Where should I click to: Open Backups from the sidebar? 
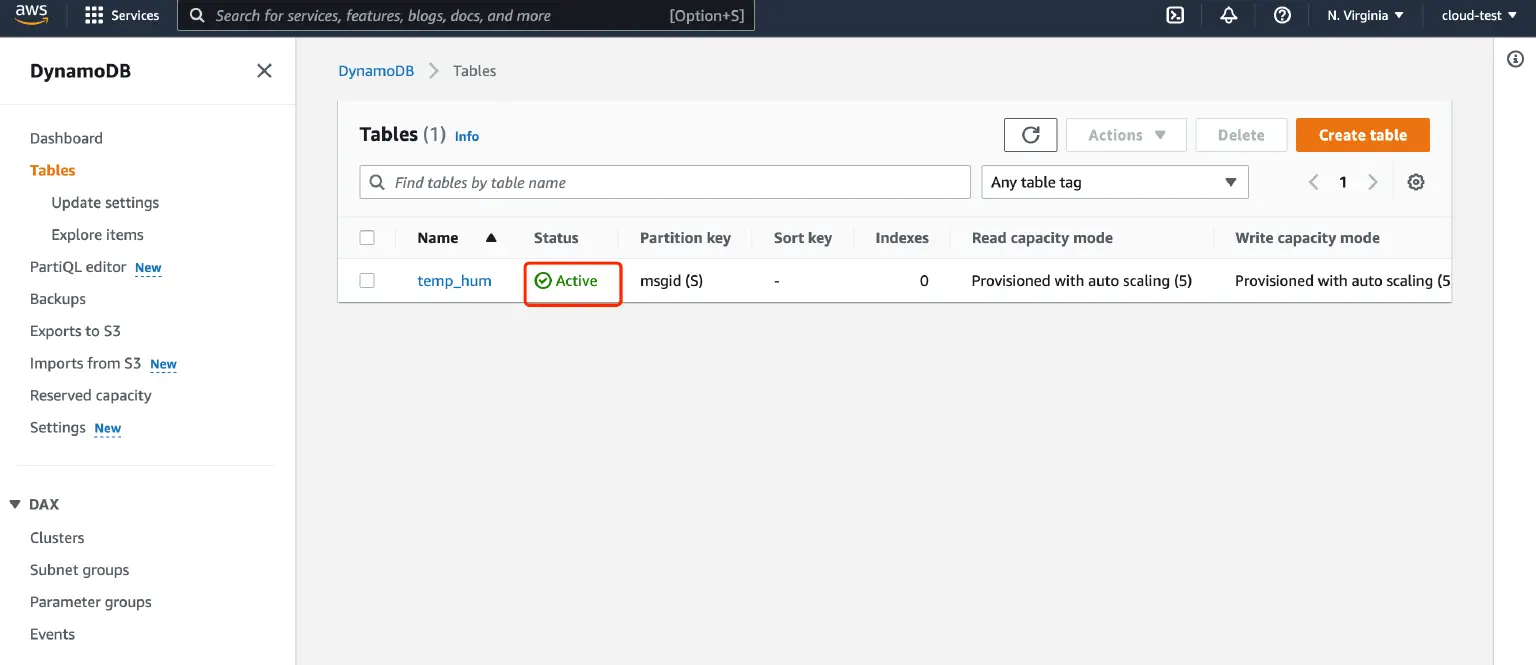pyautogui.click(x=58, y=299)
